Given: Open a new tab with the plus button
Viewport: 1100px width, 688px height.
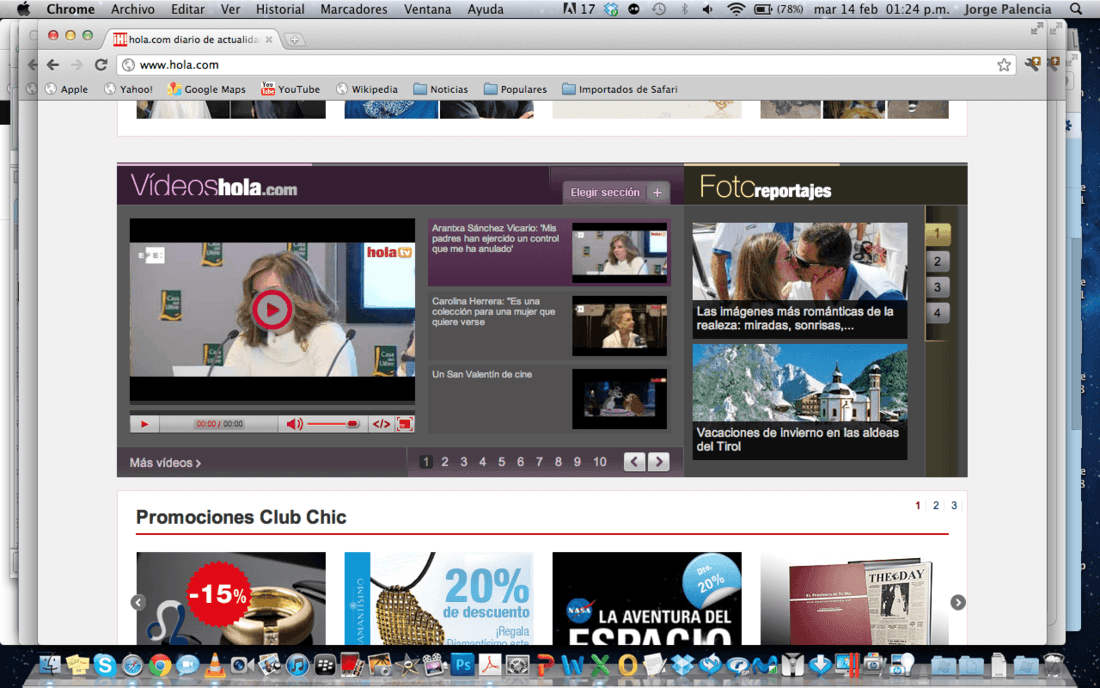Looking at the screenshot, I should 295,40.
